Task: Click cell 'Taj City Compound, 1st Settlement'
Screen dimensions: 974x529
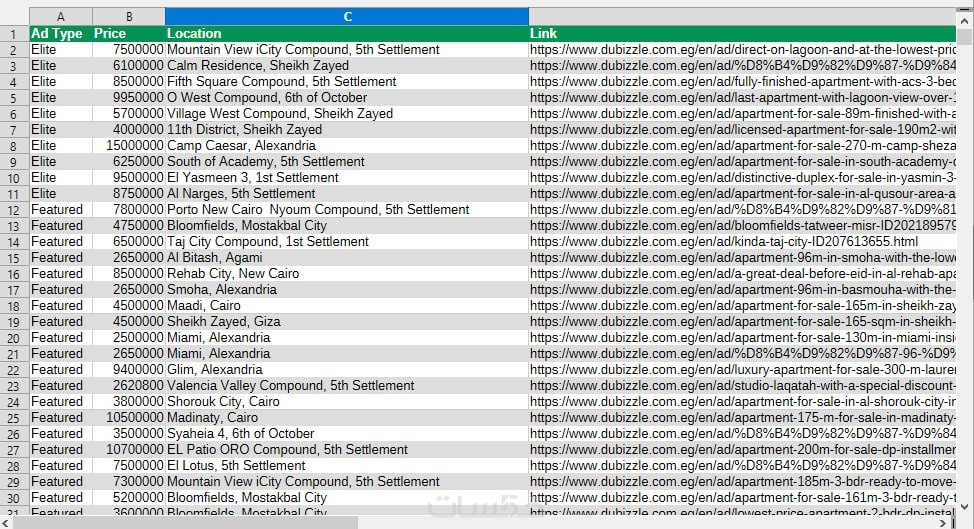Action: click(347, 242)
